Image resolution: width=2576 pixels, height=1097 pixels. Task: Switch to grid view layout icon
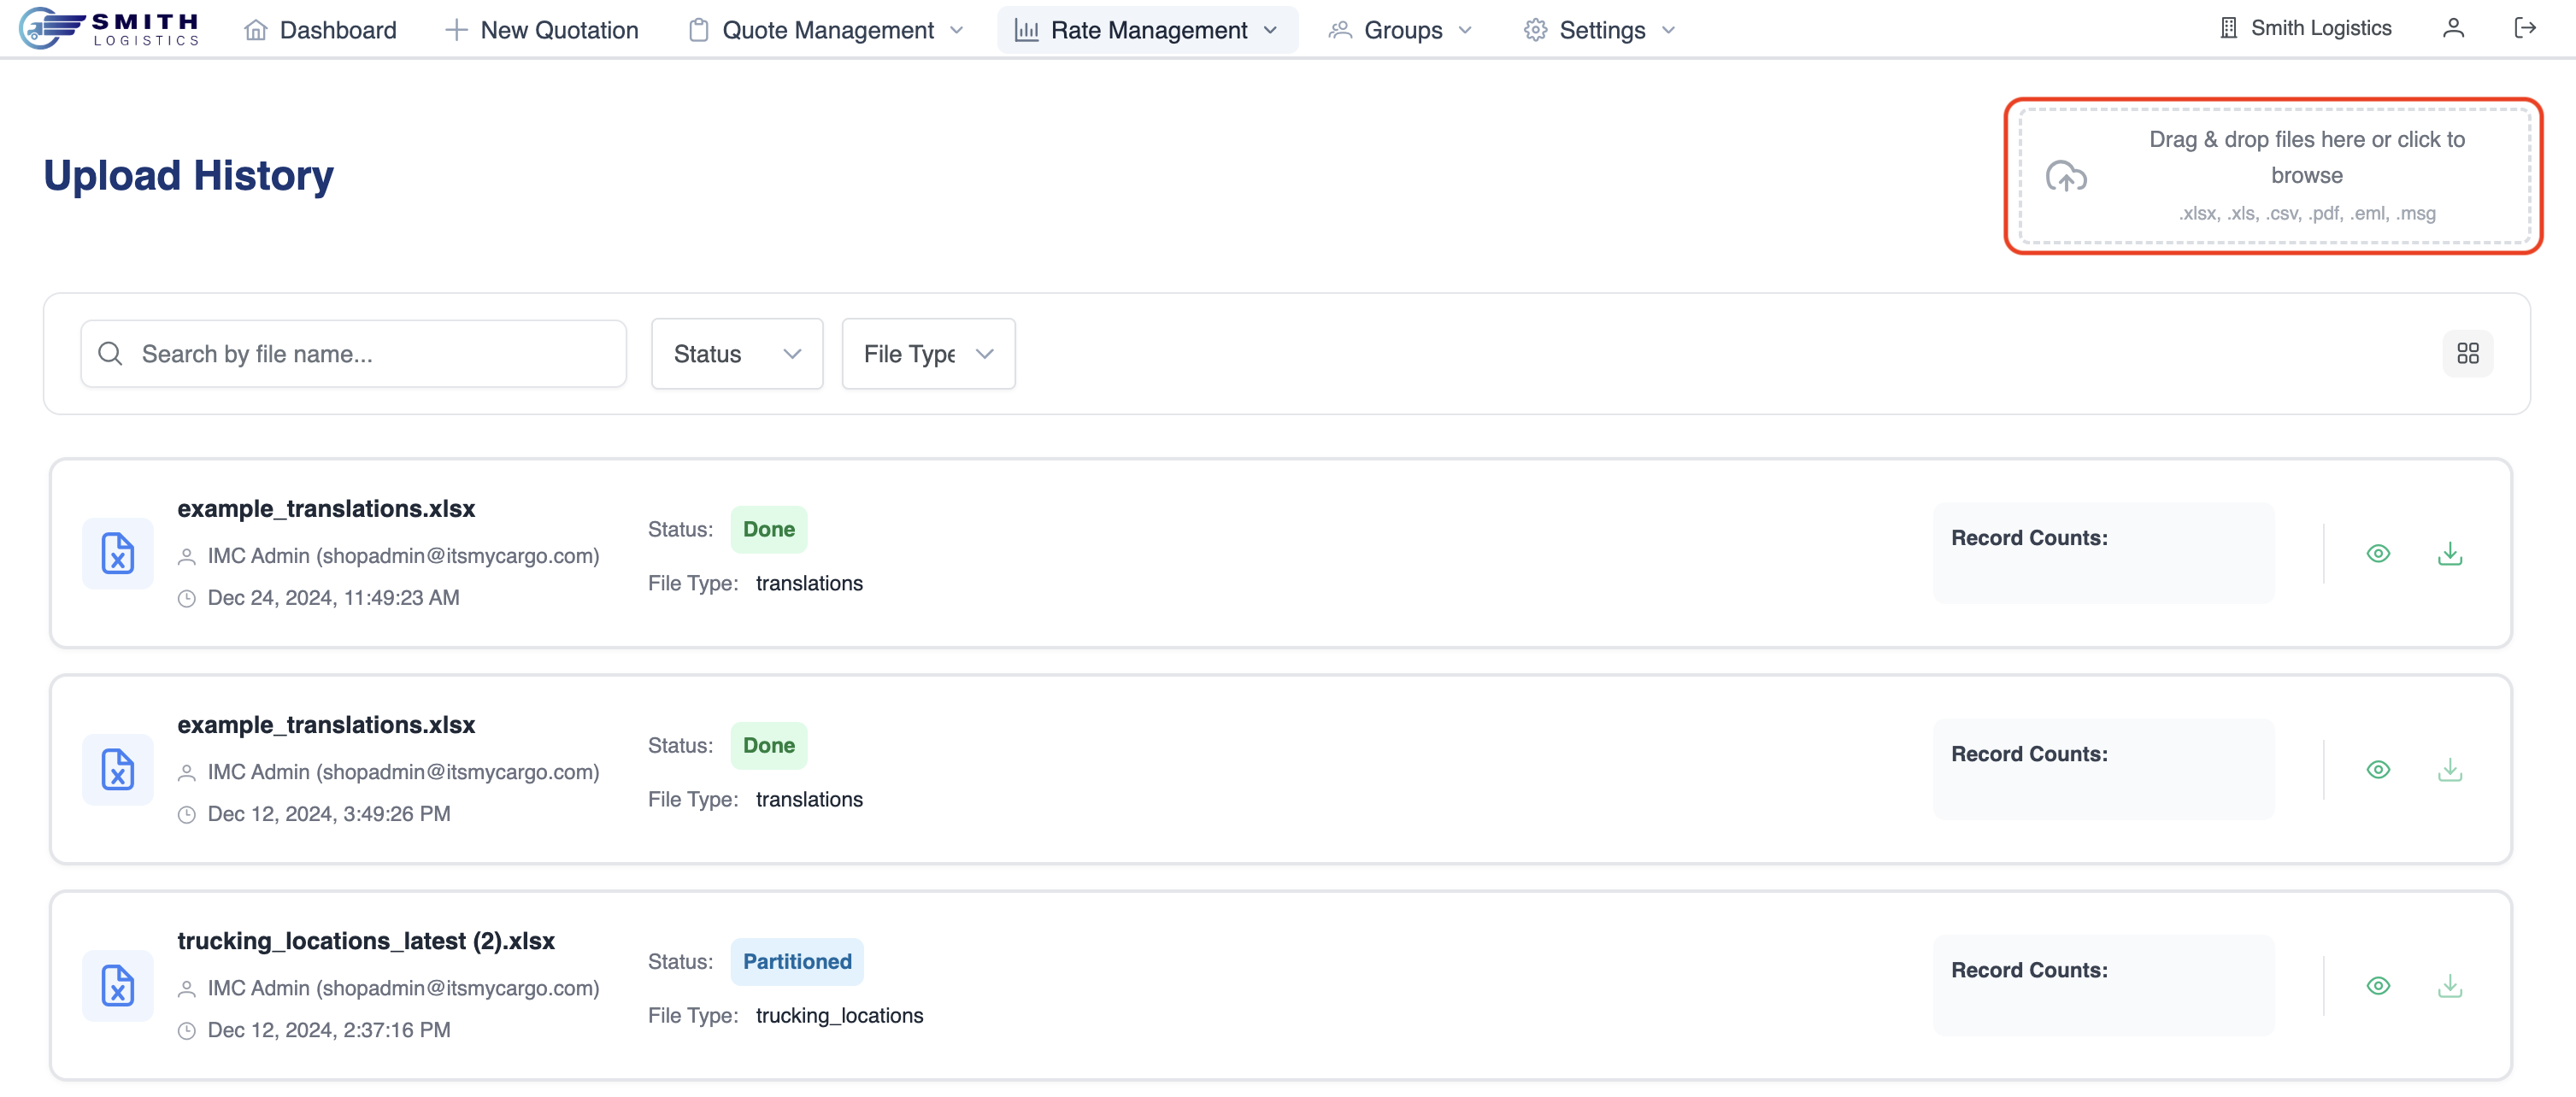tap(2467, 353)
